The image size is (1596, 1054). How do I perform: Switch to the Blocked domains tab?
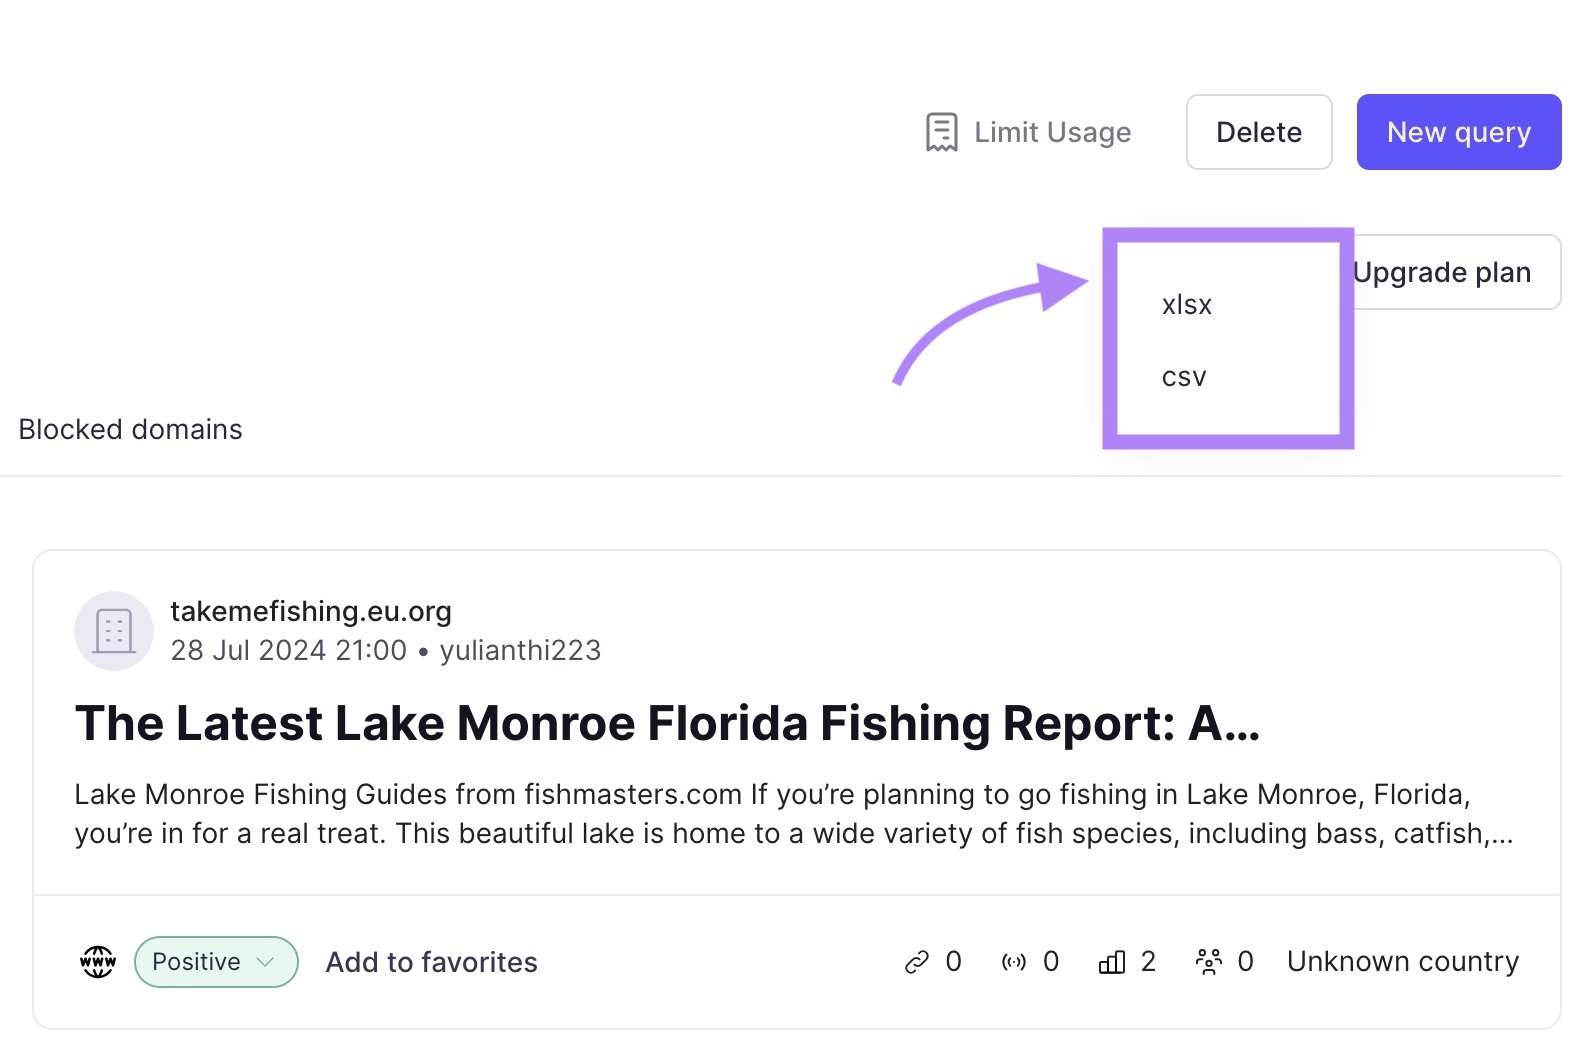pos(131,429)
